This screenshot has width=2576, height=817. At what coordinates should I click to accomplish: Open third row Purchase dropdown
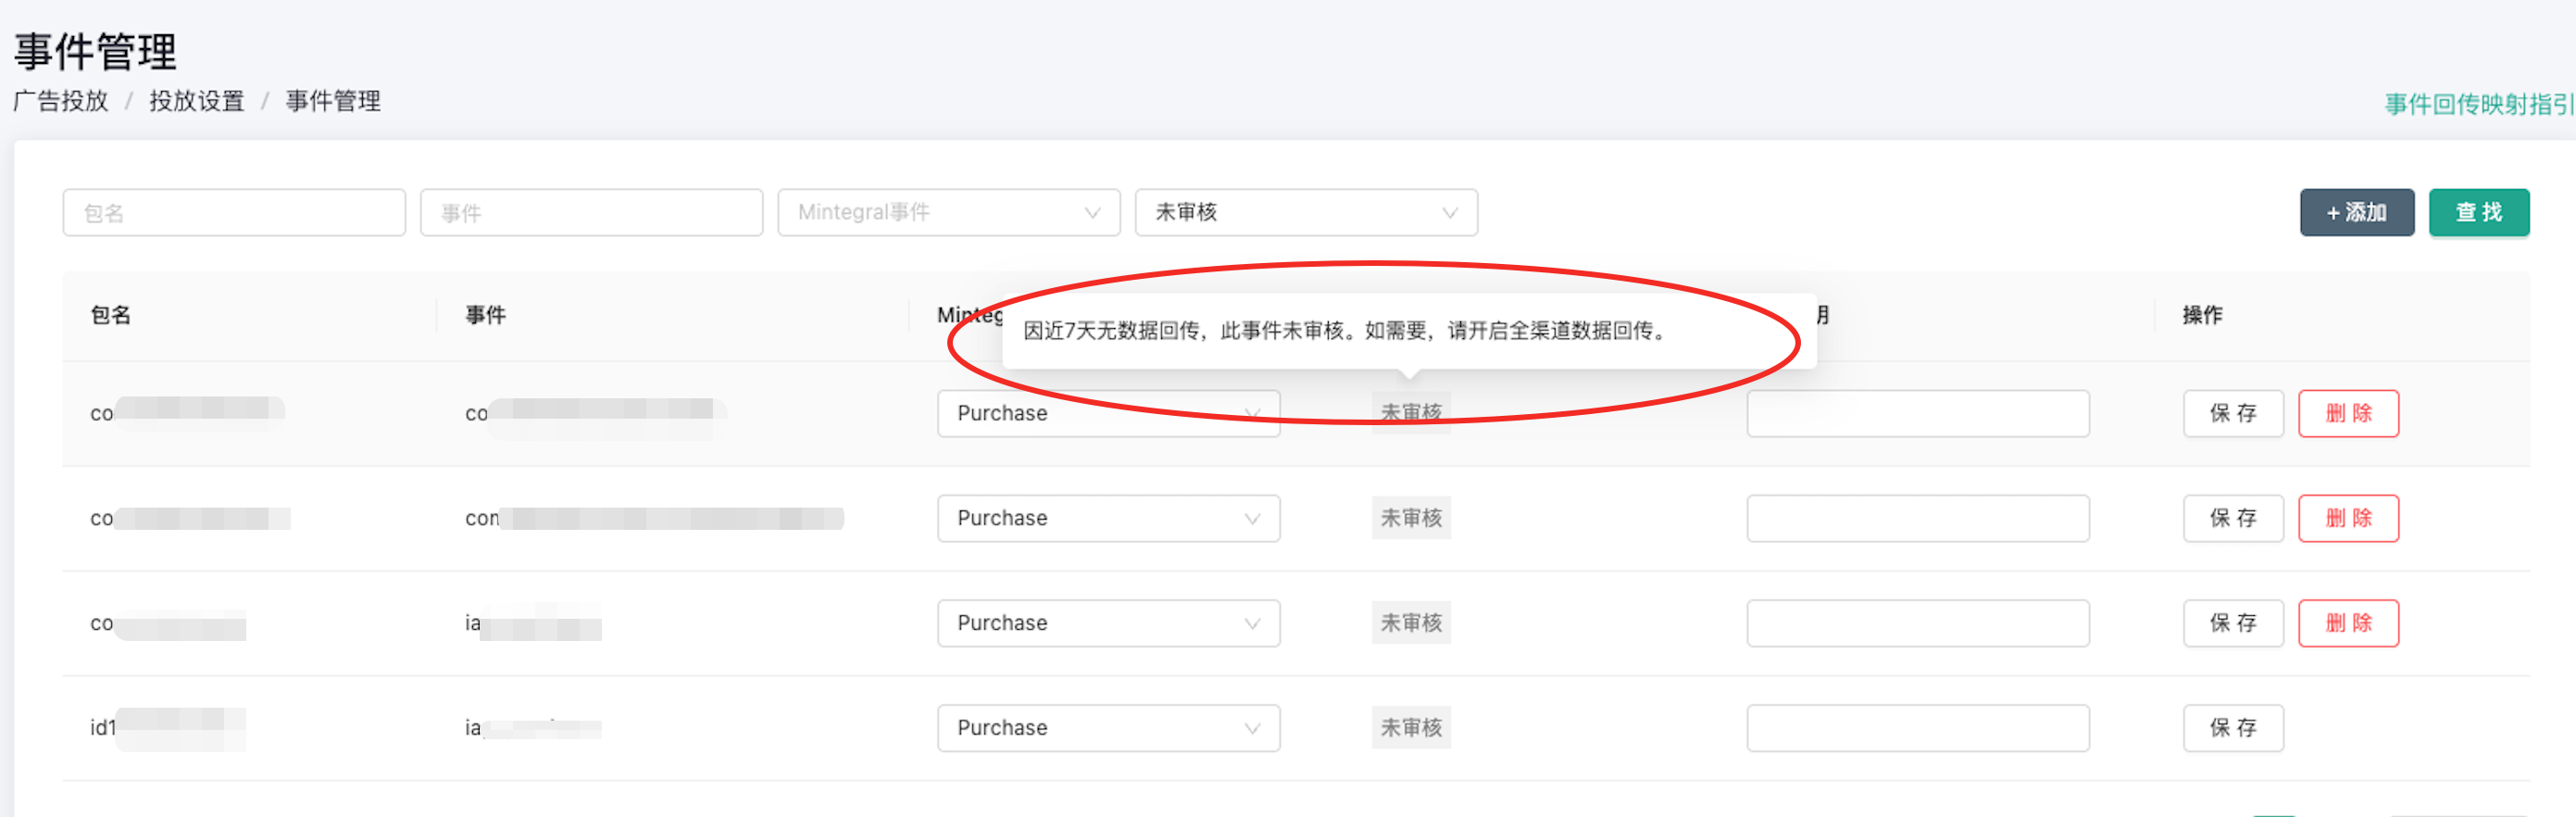[1108, 623]
